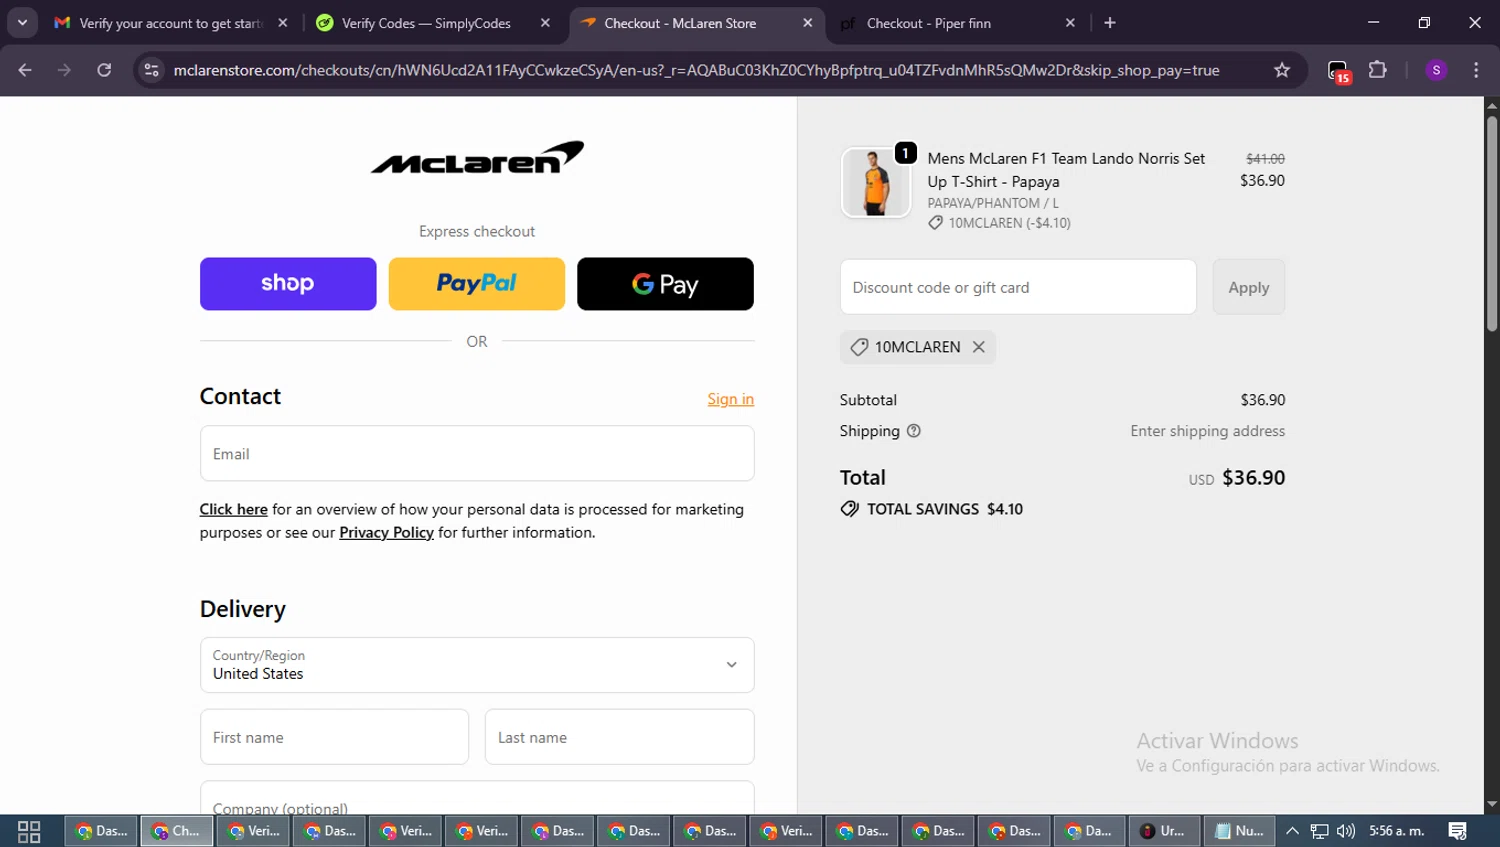Click the PAPAYA/PHANTOM / L variant text
This screenshot has width=1500, height=847.
point(993,203)
